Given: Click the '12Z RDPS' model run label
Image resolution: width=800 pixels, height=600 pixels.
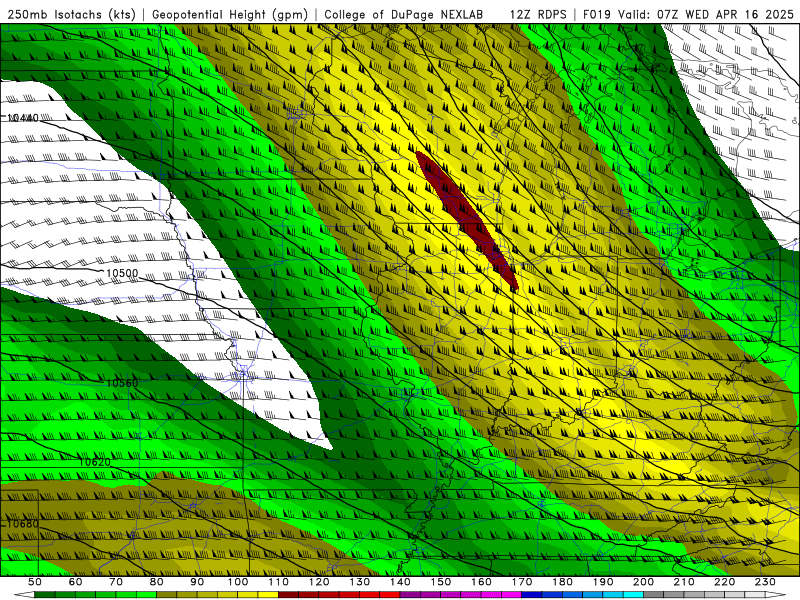Looking at the screenshot, I should pyautogui.click(x=537, y=15).
